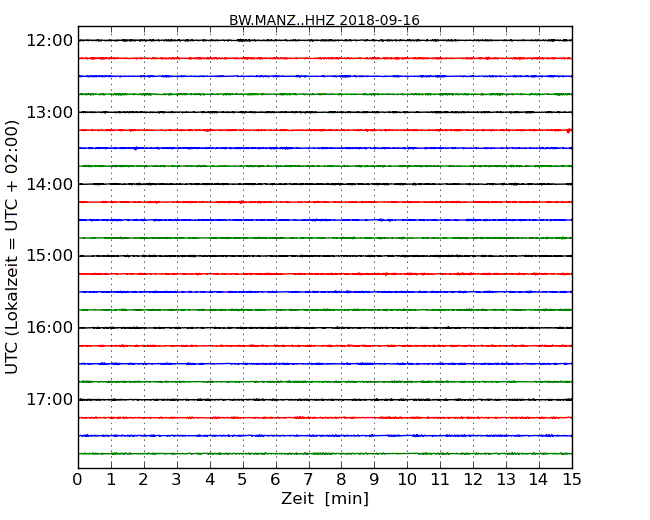650x520 pixels.
Task: Click the red trace just below 16:00
Action: (325, 346)
